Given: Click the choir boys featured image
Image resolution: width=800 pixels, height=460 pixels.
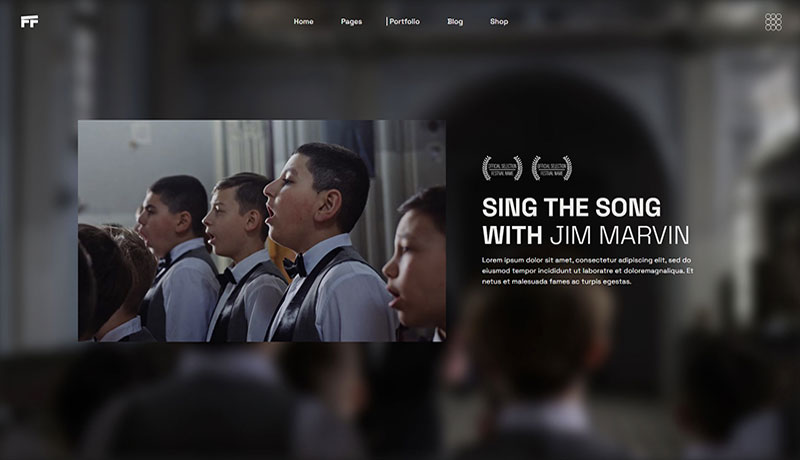Looking at the screenshot, I should (262, 231).
